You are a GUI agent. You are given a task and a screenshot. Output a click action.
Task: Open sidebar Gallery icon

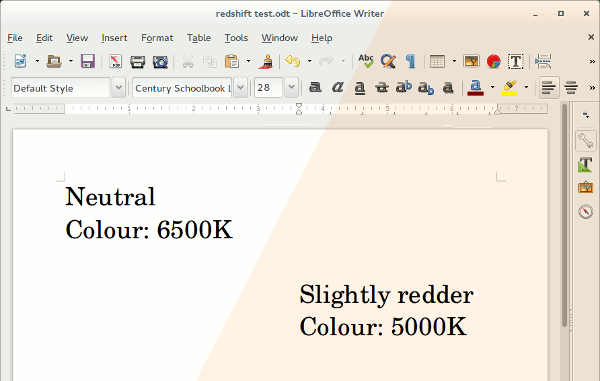(585, 188)
